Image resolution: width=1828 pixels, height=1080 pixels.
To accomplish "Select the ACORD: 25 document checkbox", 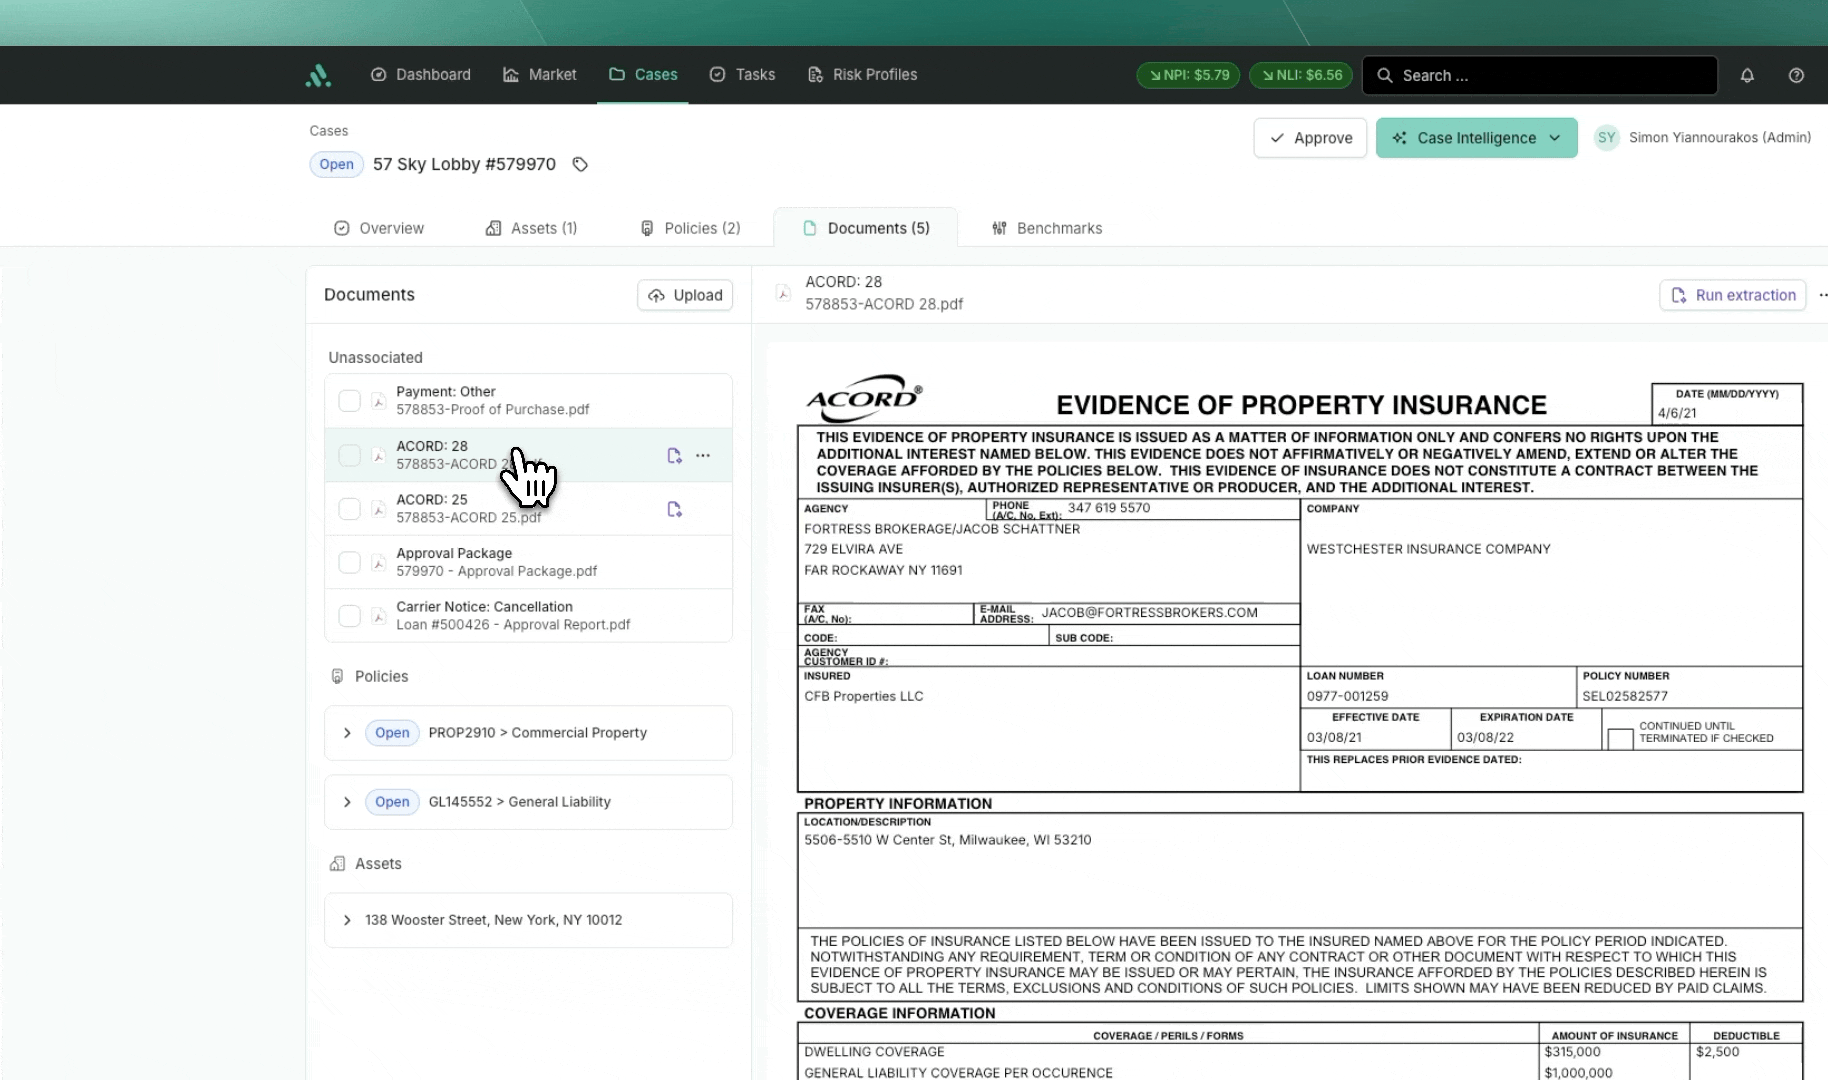I will (349, 509).
